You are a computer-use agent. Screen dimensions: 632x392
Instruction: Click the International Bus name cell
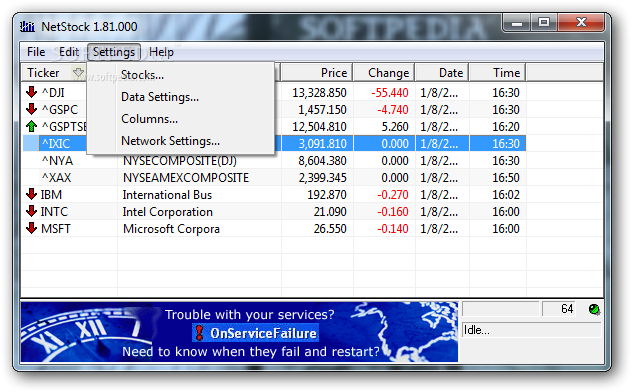click(x=167, y=195)
